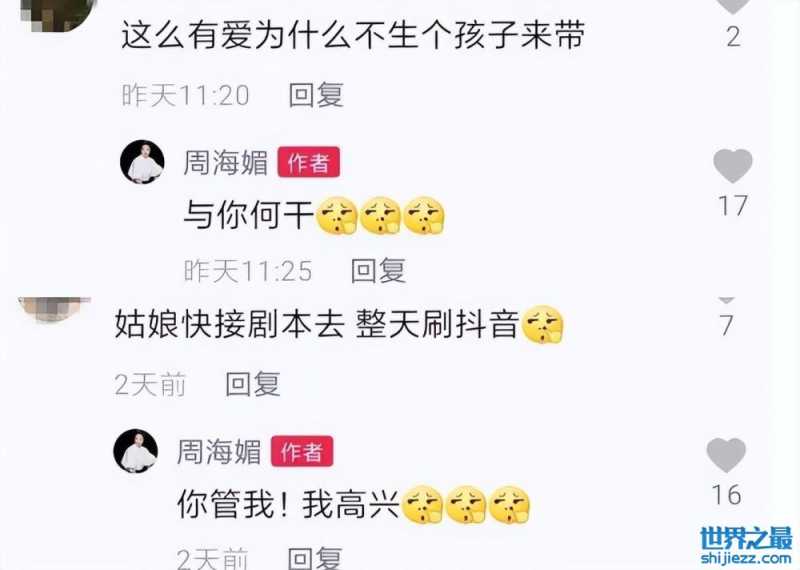Tap 回复 next to 昨天11:20
Screen dimensions: 800x570
pyautogui.click(x=316, y=95)
